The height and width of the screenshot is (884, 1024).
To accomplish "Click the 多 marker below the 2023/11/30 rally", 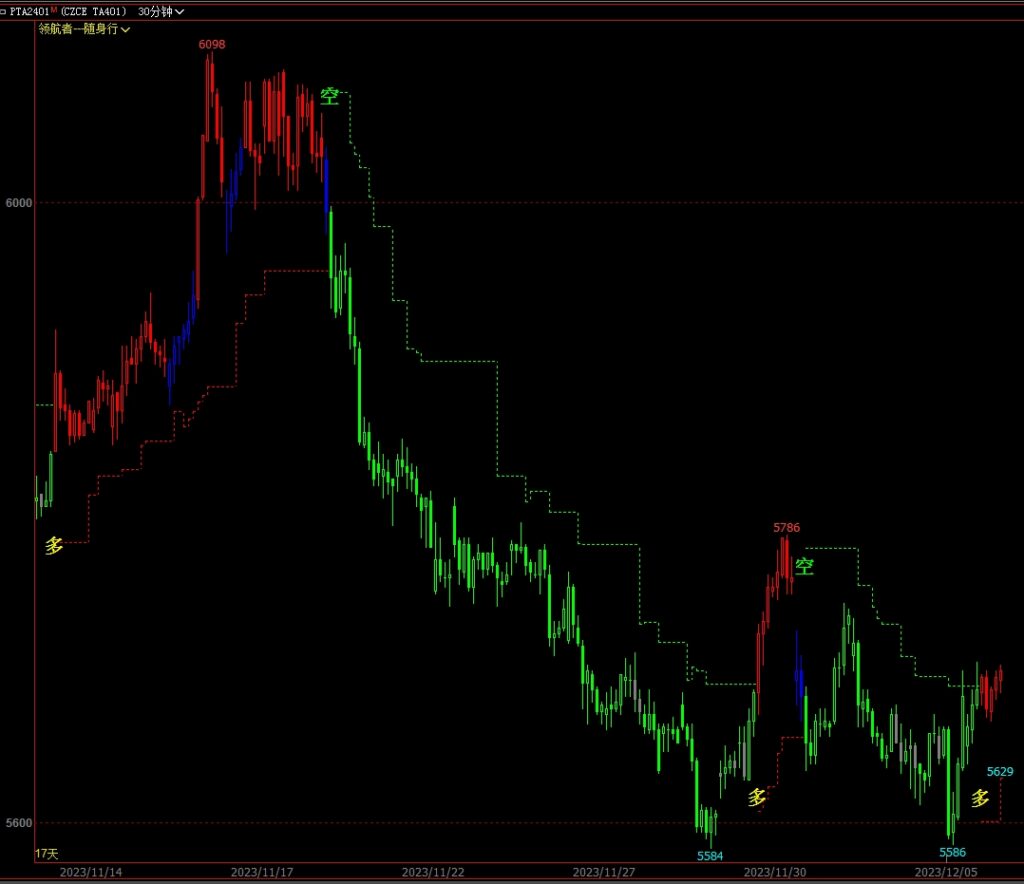I will coord(757,797).
